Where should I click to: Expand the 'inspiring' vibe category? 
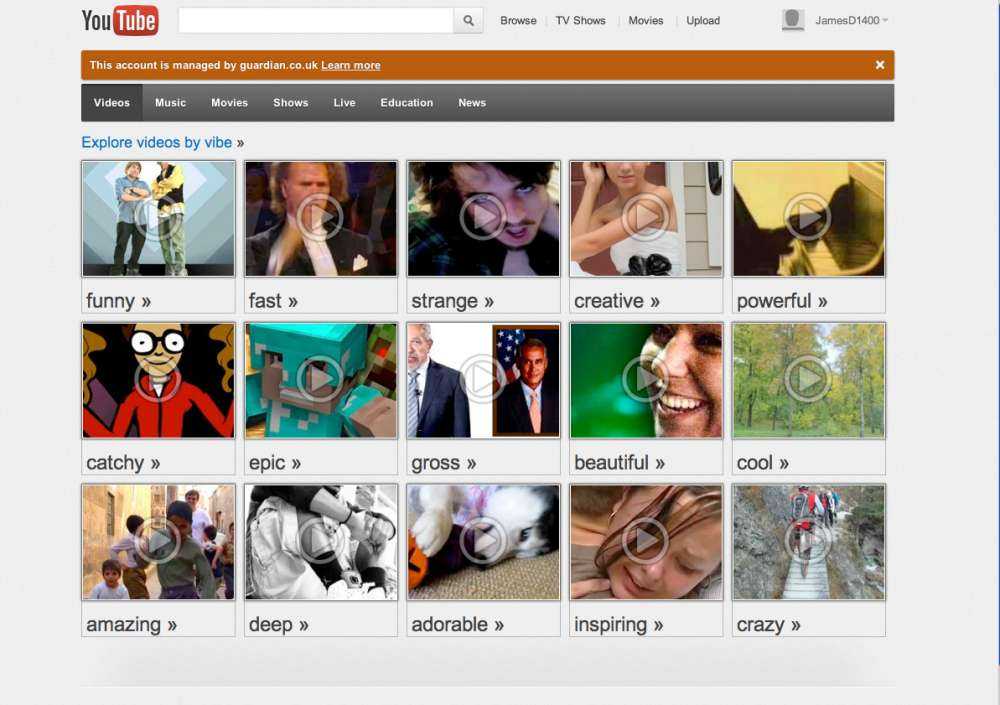click(617, 625)
